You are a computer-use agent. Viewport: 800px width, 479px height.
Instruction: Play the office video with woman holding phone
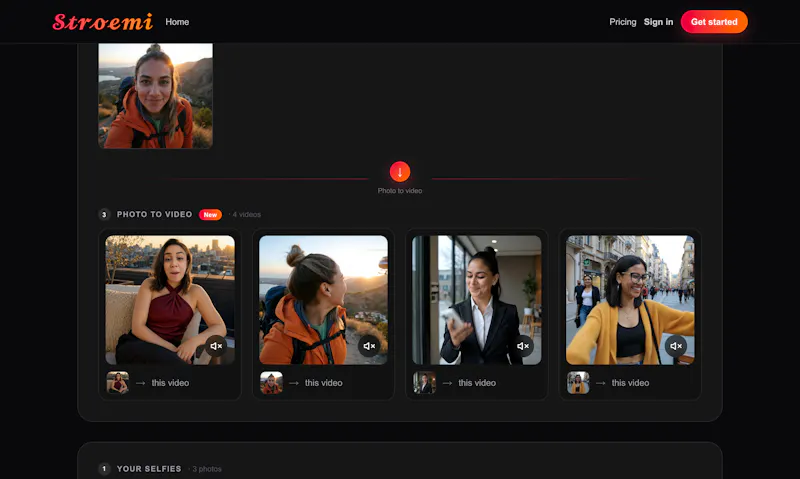477,300
